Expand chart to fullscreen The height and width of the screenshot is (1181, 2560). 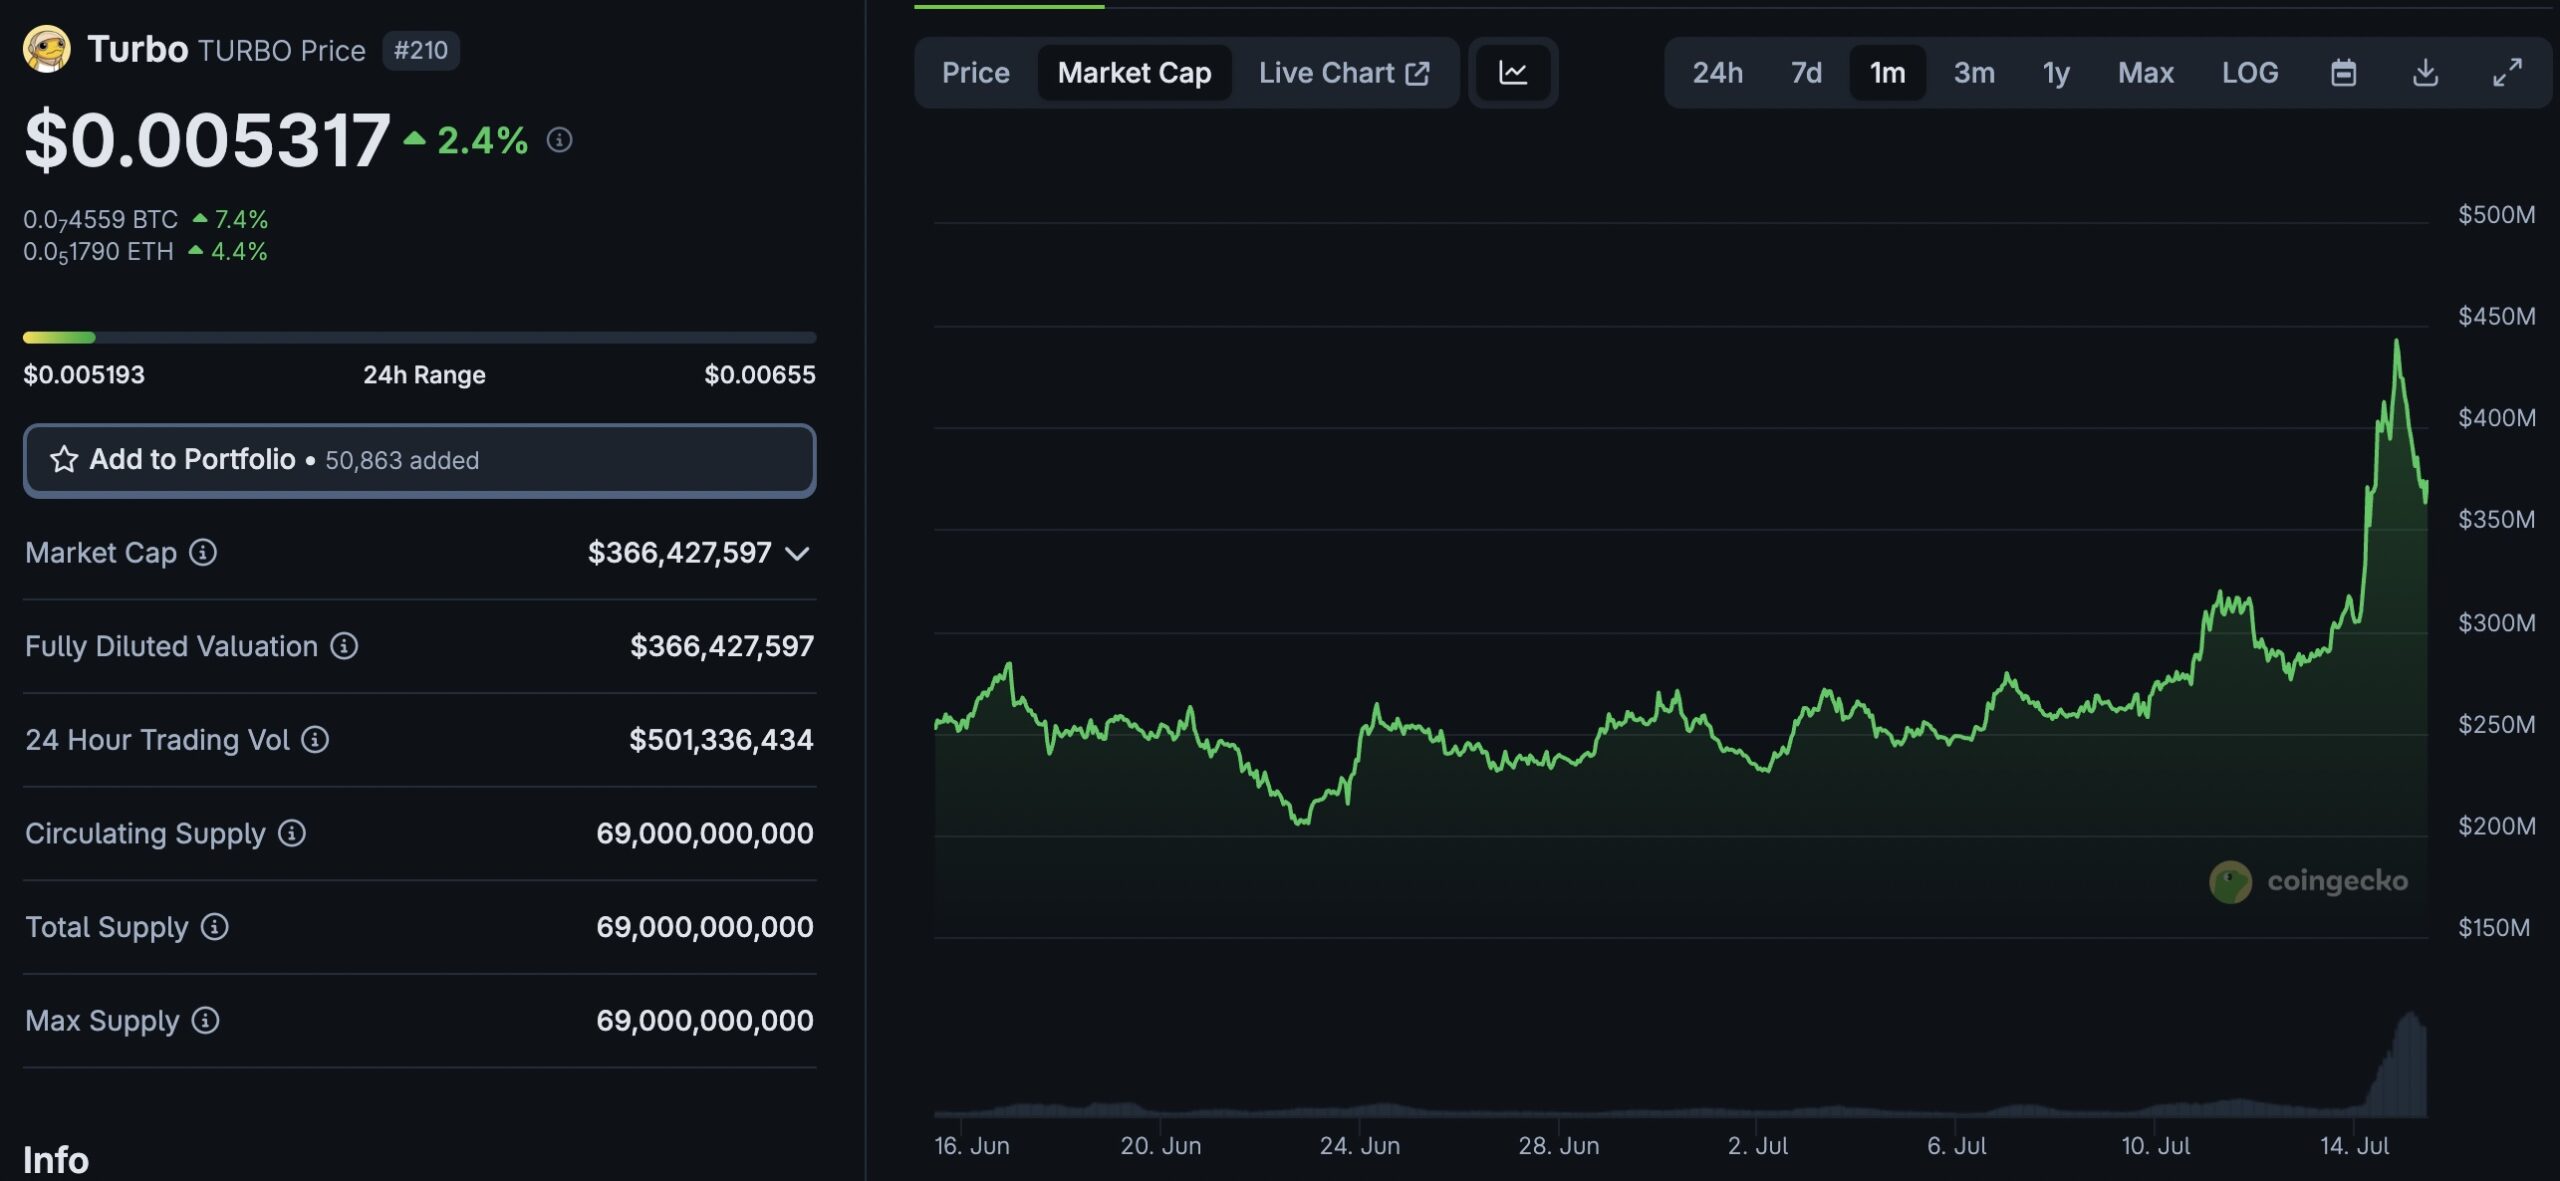click(x=2507, y=72)
